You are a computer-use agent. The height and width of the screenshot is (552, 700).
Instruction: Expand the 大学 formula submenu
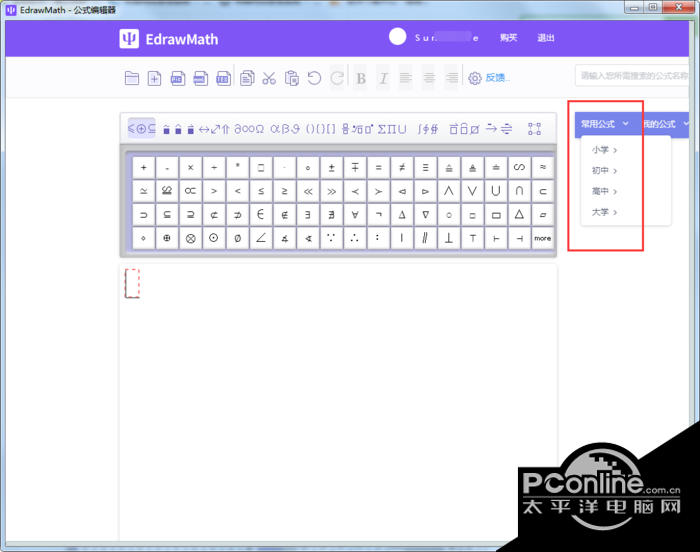click(604, 212)
